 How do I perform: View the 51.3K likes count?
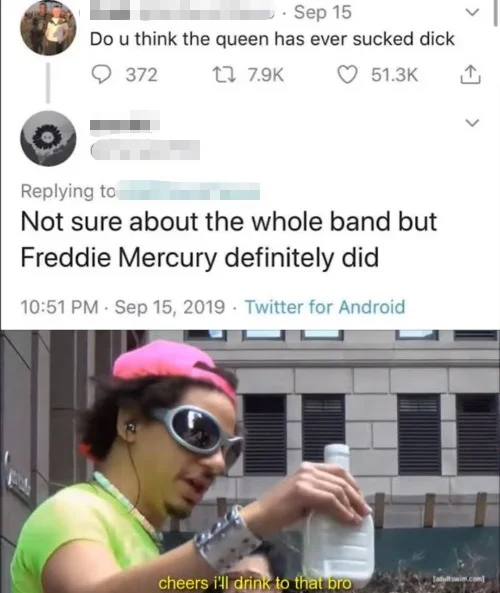(x=394, y=75)
